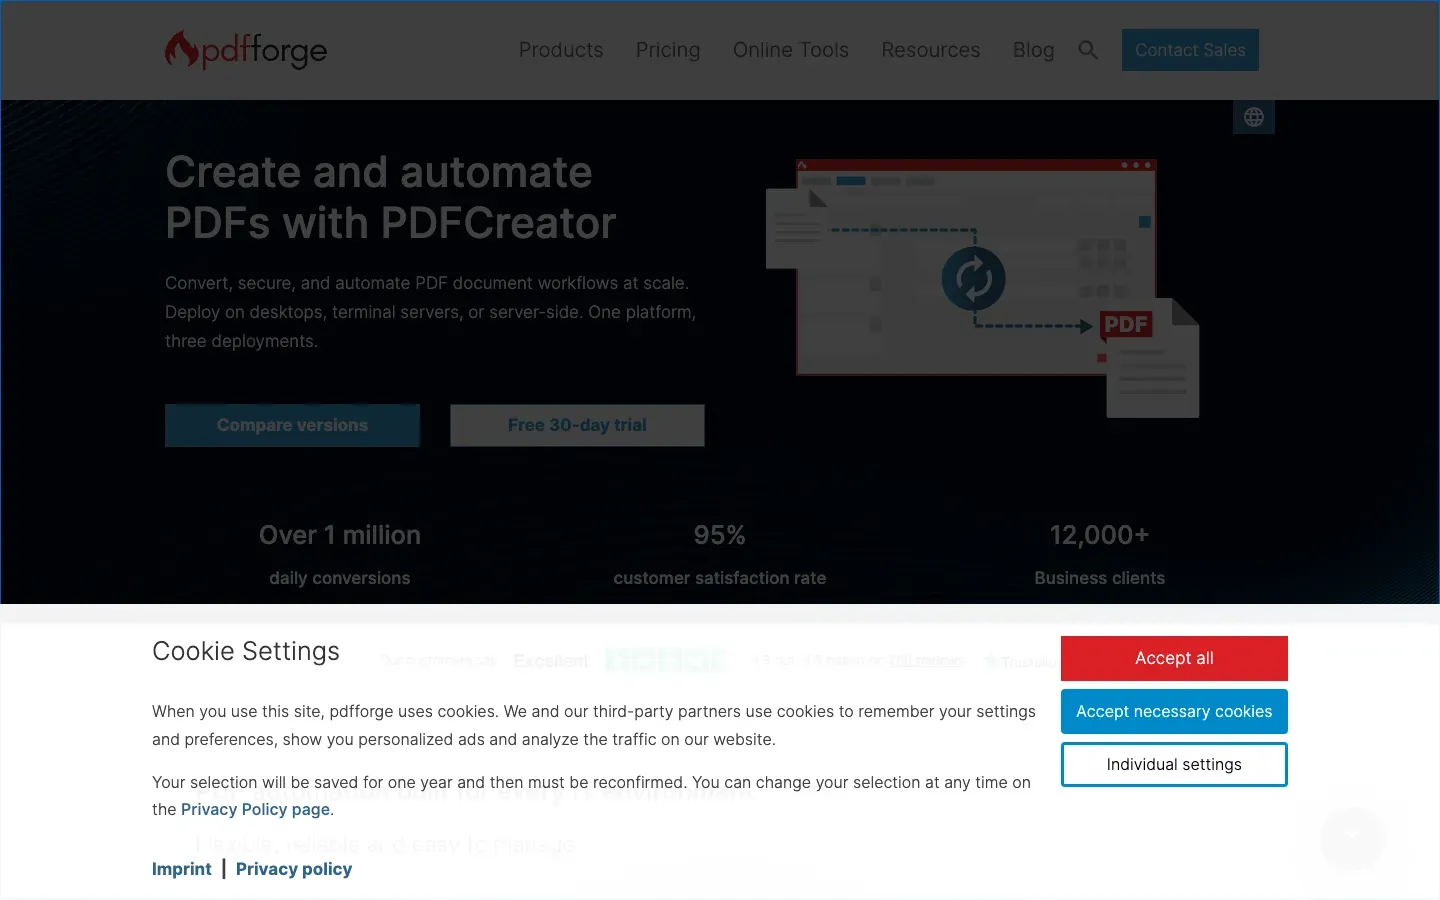This screenshot has width=1440, height=900.
Task: Open Individual settings for cookies
Action: (1174, 764)
